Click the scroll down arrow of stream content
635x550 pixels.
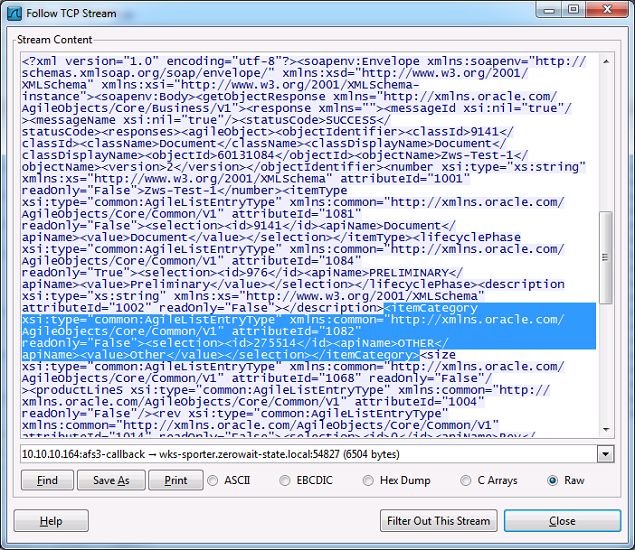click(606, 429)
